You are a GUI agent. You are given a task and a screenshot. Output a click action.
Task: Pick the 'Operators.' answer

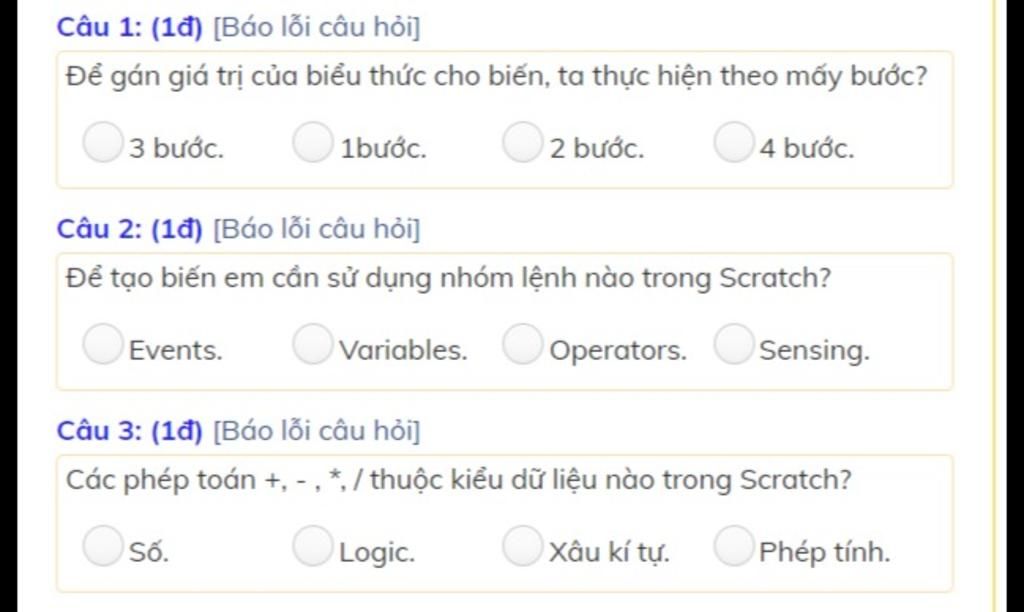(522, 344)
